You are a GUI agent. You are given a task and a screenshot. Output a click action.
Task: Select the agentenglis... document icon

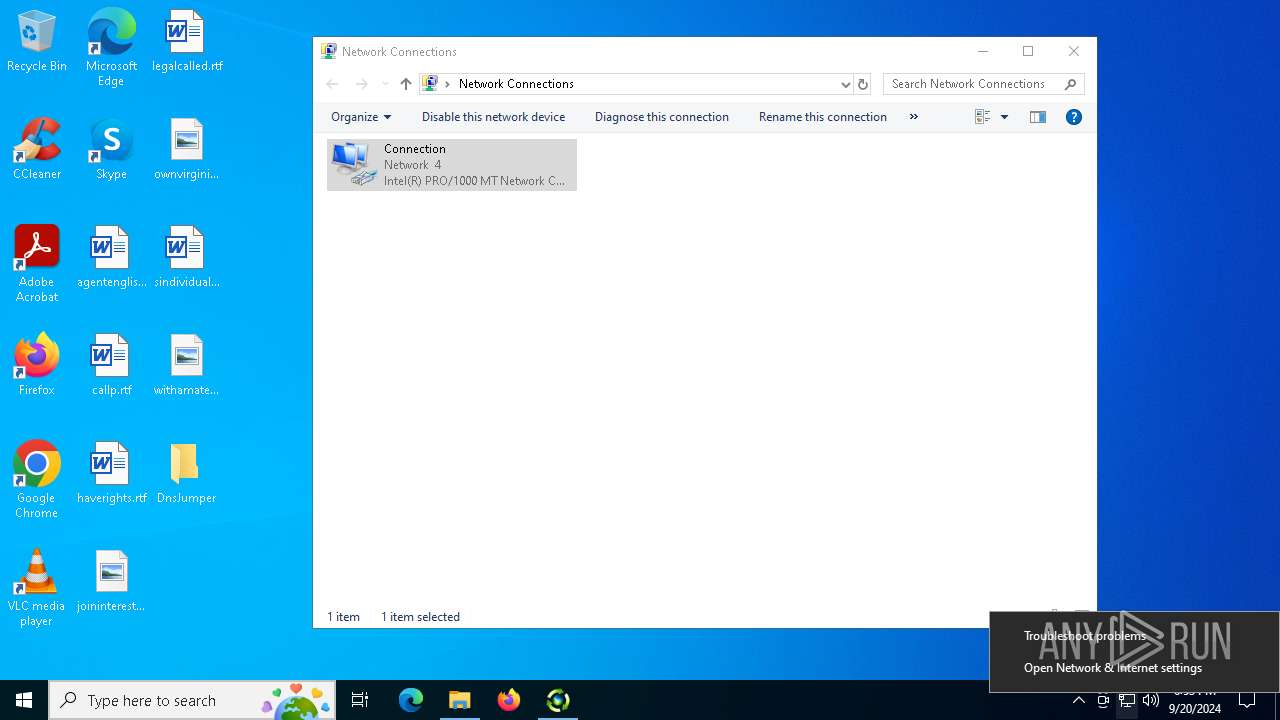point(111,258)
